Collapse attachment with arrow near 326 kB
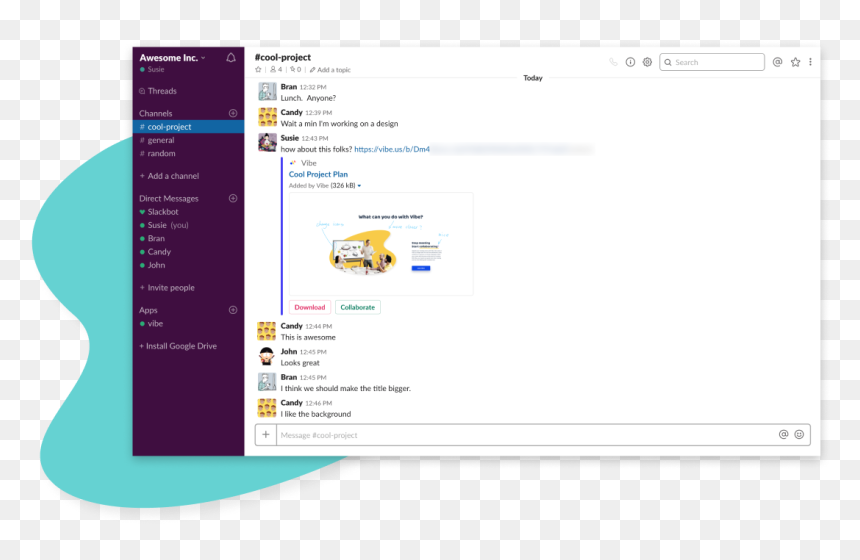 pos(359,186)
